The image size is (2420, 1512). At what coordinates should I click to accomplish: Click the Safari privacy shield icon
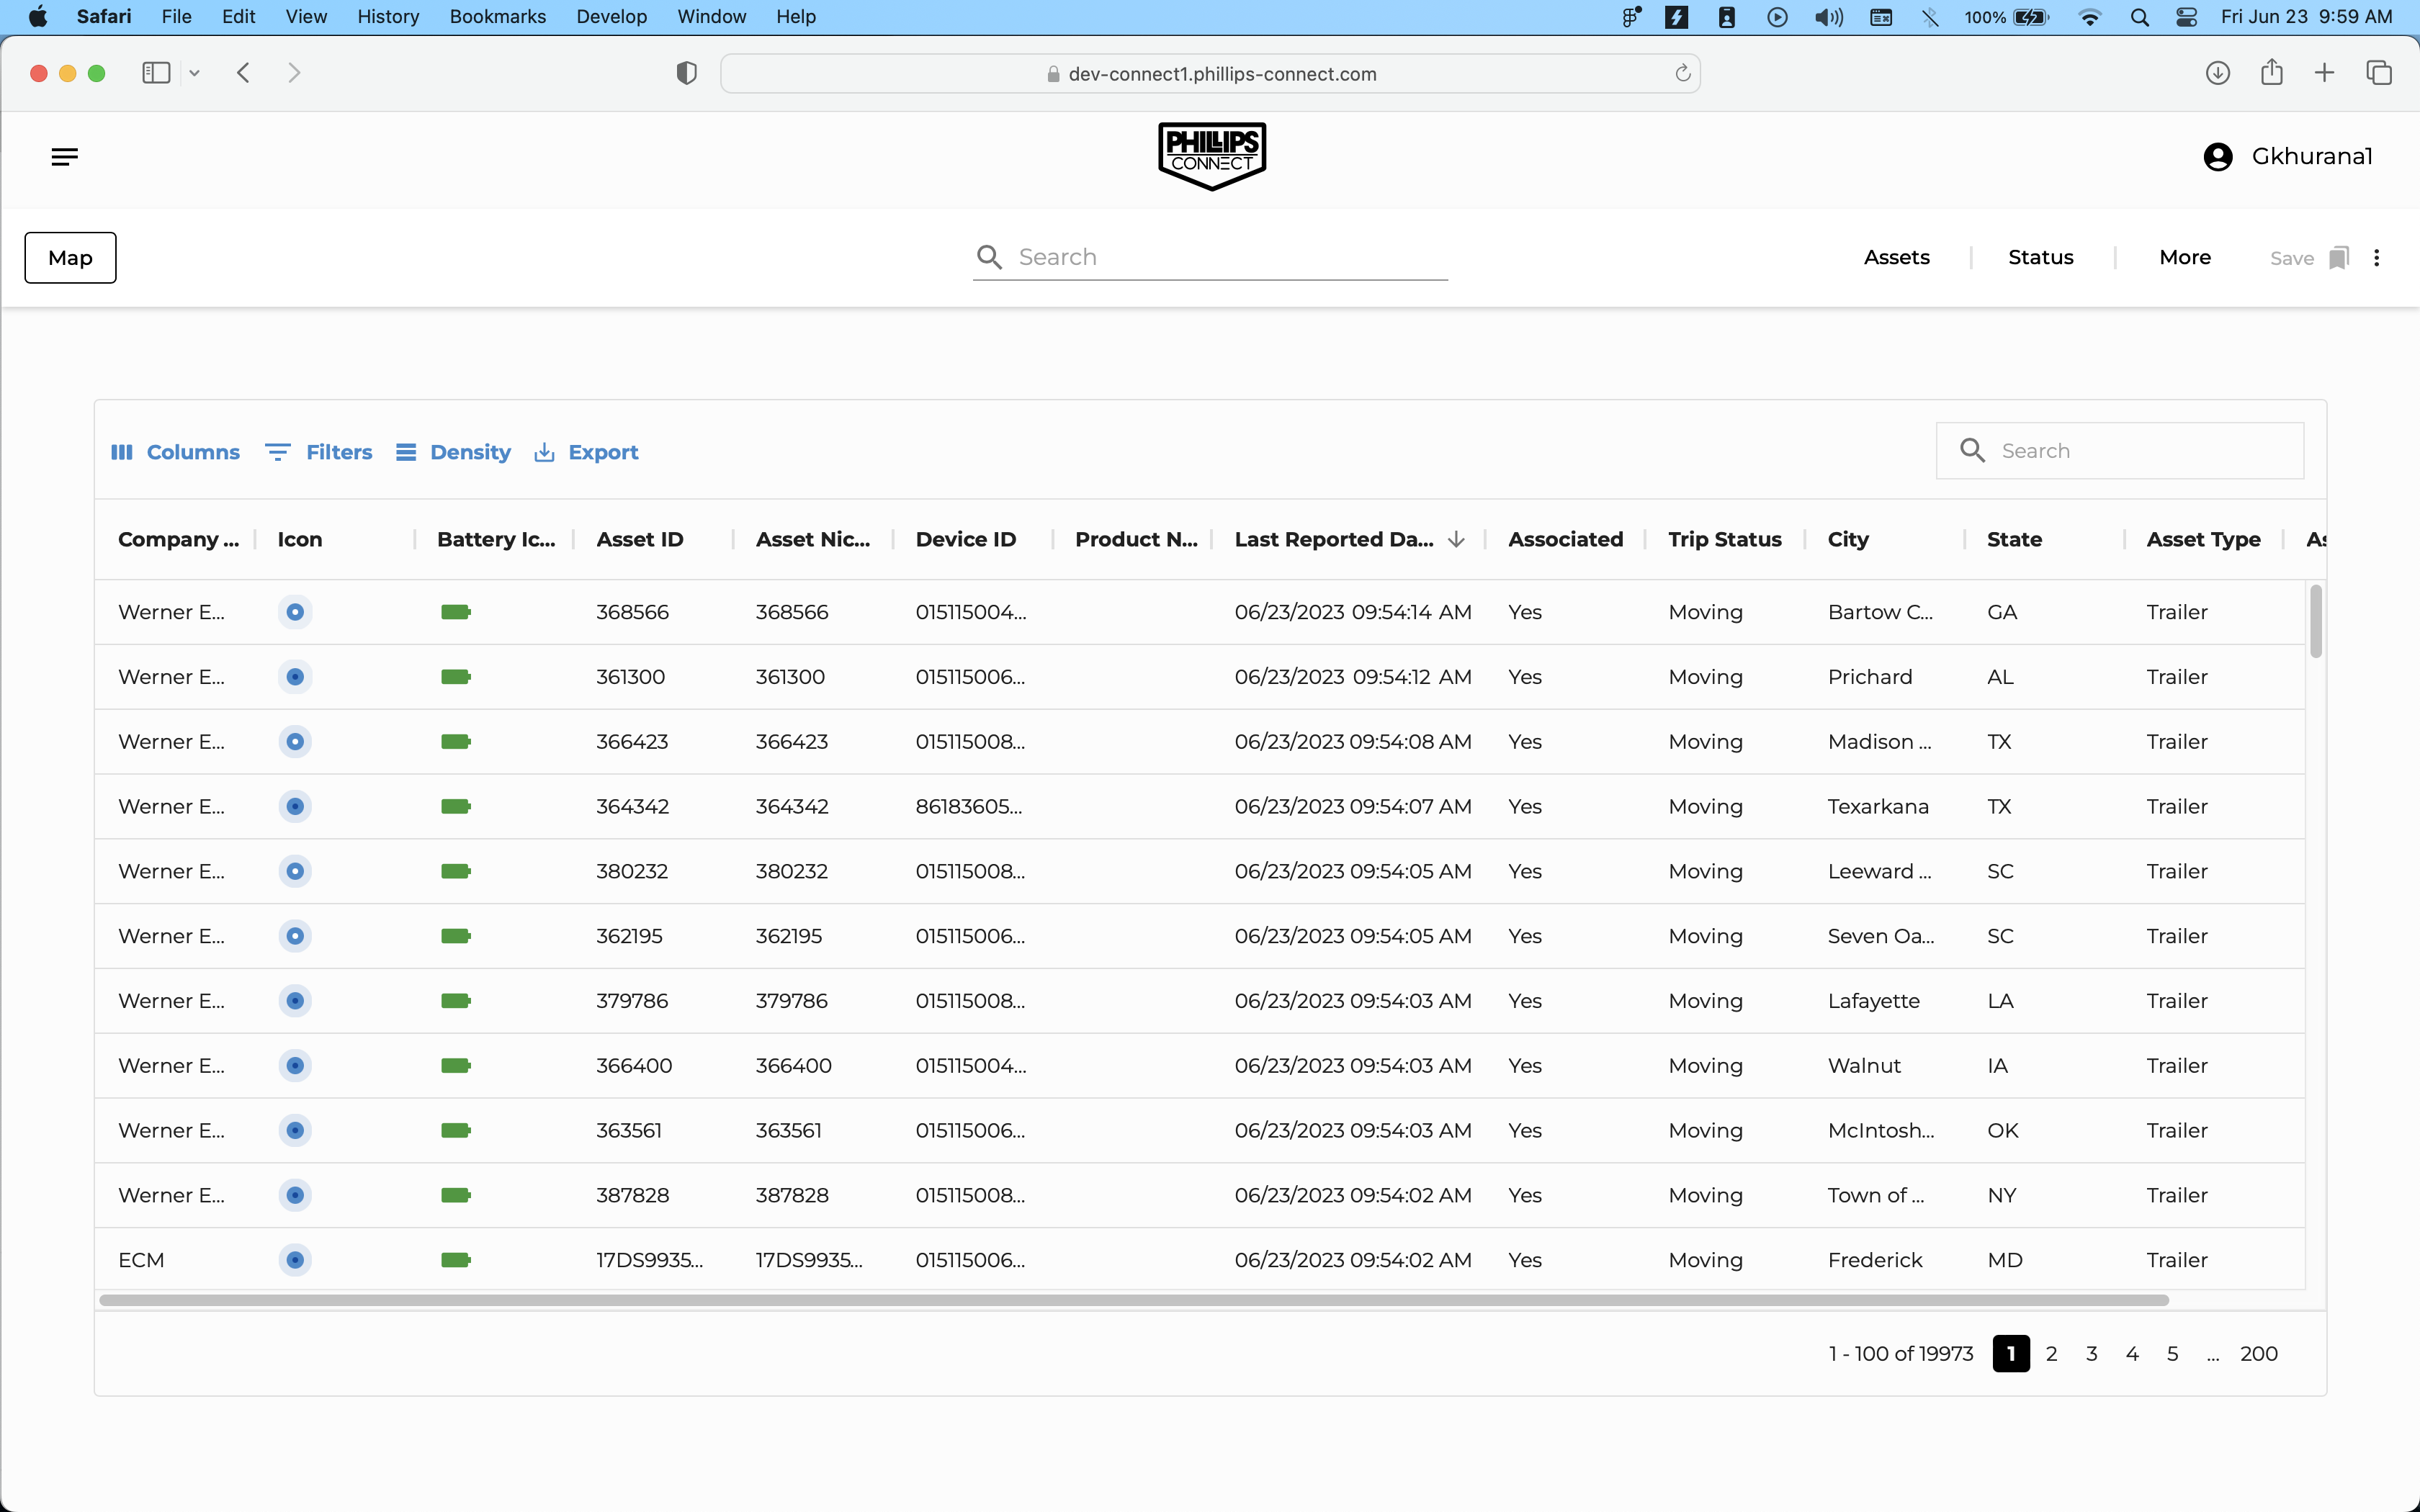[x=686, y=73]
